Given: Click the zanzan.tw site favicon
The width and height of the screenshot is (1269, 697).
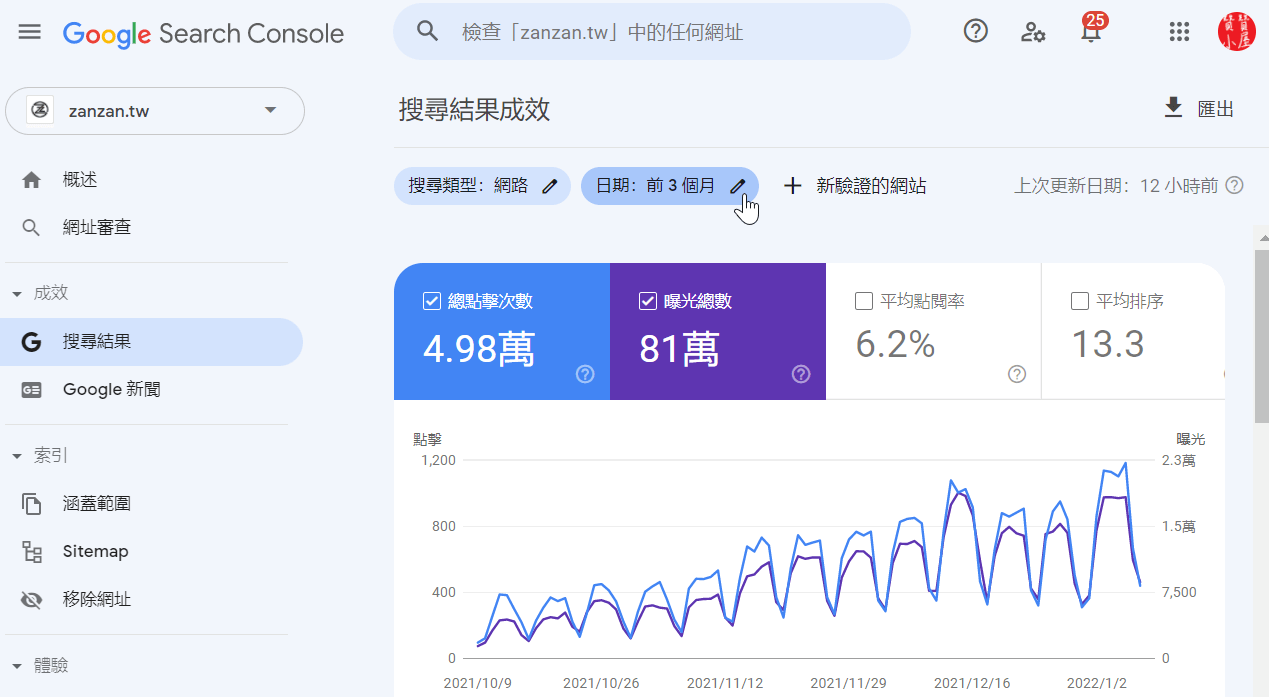Looking at the screenshot, I should tap(40, 111).
